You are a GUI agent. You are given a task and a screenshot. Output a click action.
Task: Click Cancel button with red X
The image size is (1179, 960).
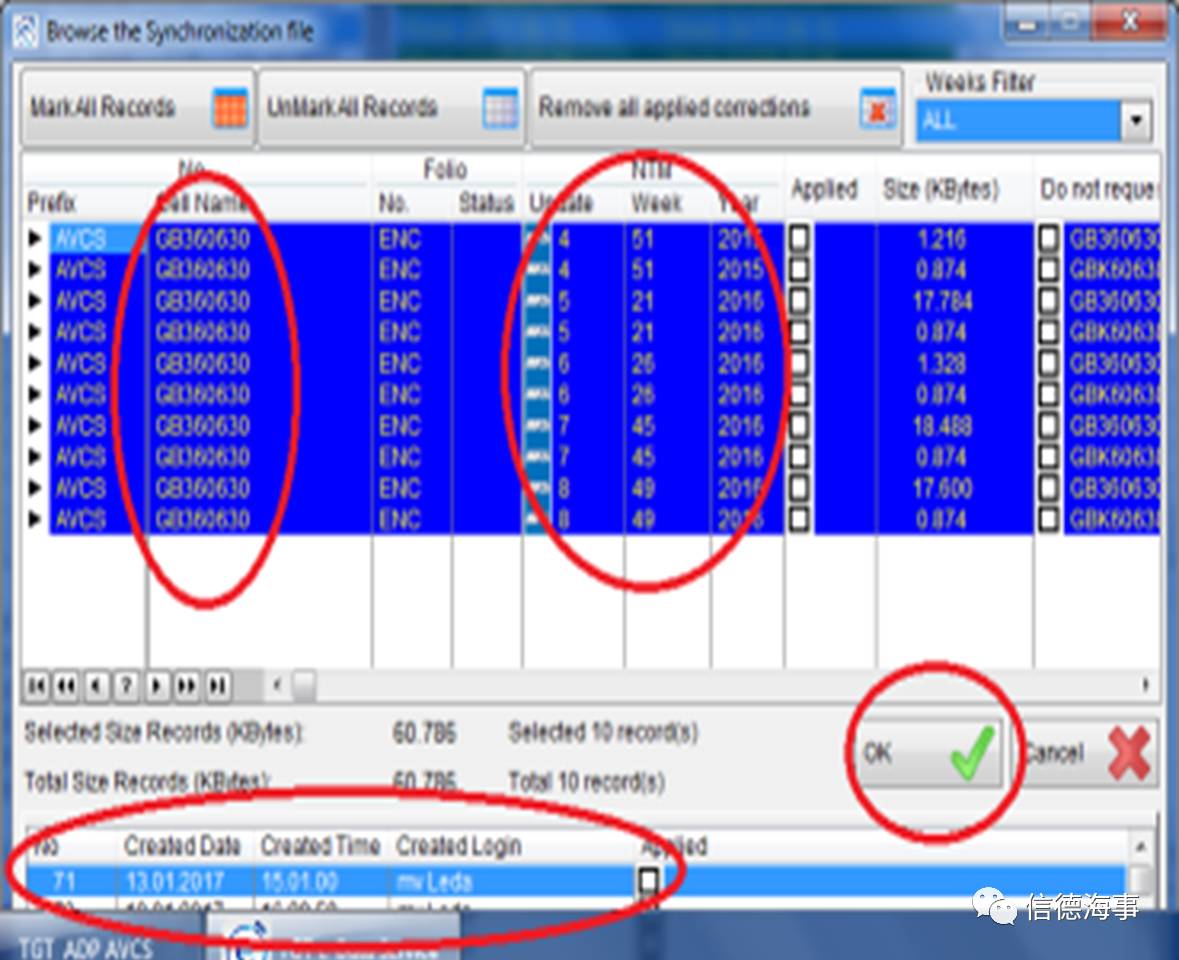pos(1086,752)
